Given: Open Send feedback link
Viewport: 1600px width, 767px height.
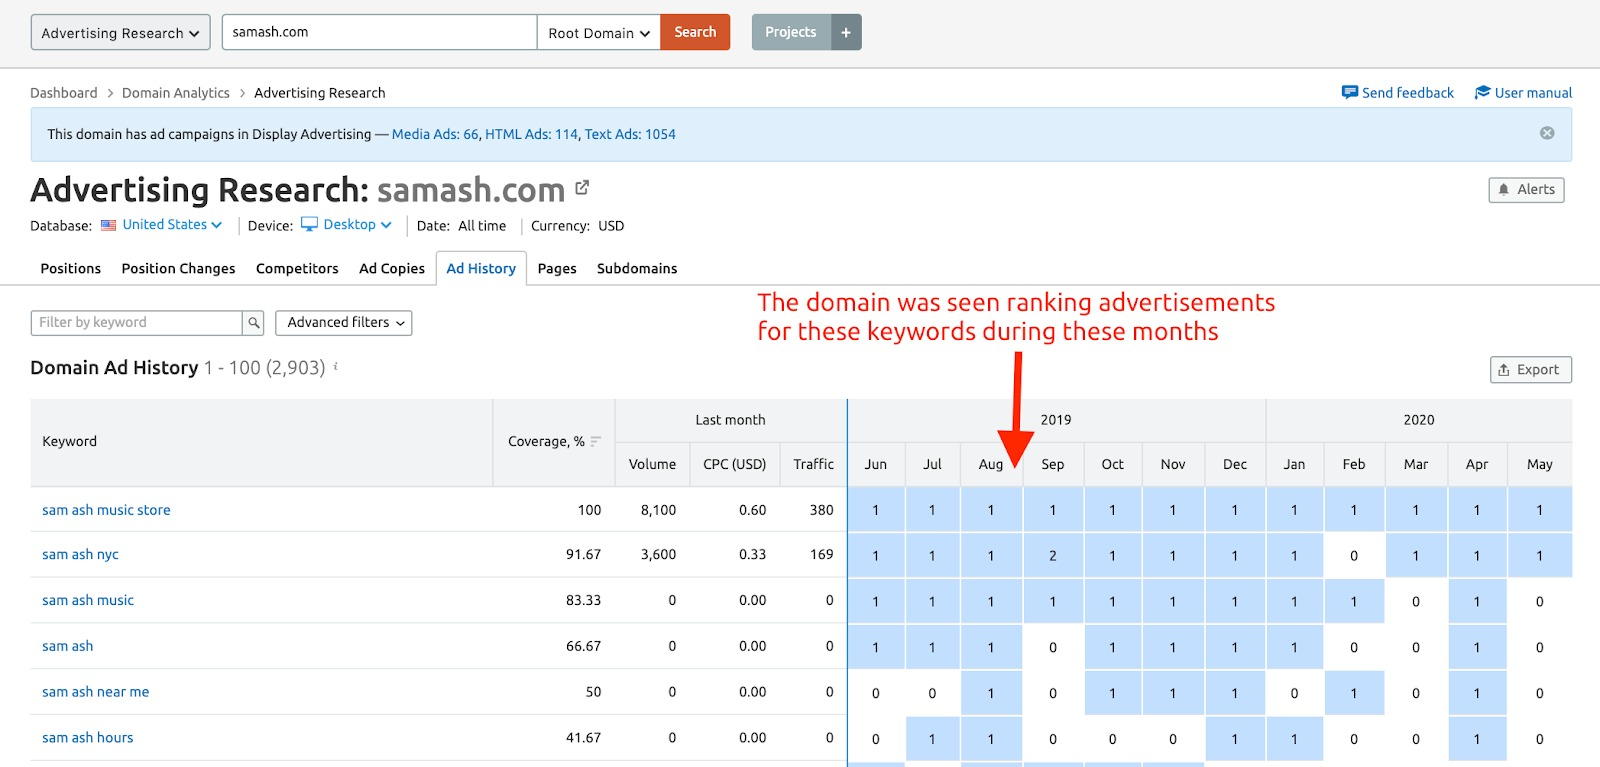Looking at the screenshot, I should point(1398,92).
